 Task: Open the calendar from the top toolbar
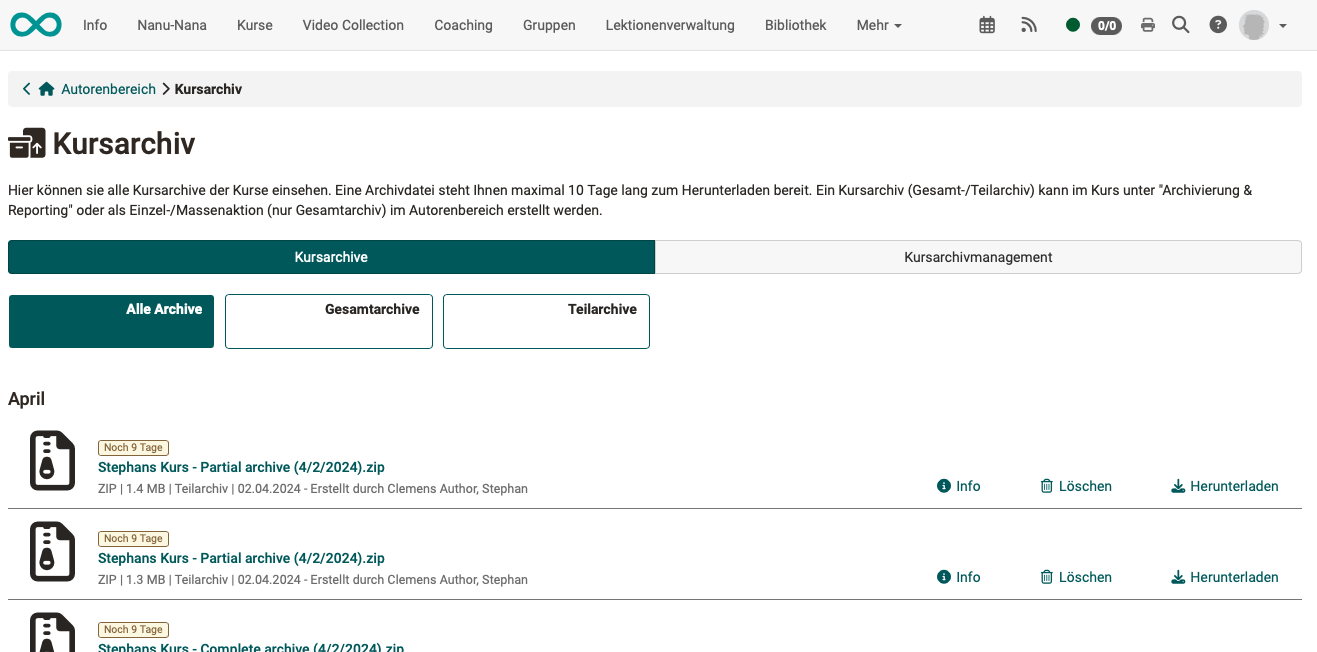click(x=987, y=25)
